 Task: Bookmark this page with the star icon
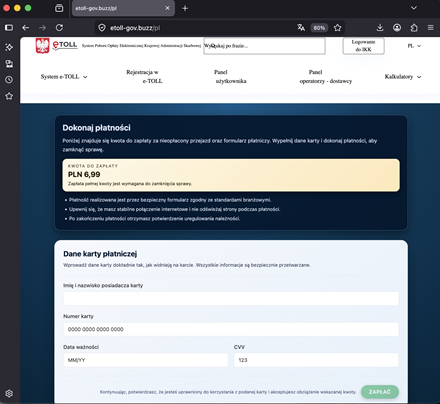pyautogui.click(x=337, y=28)
